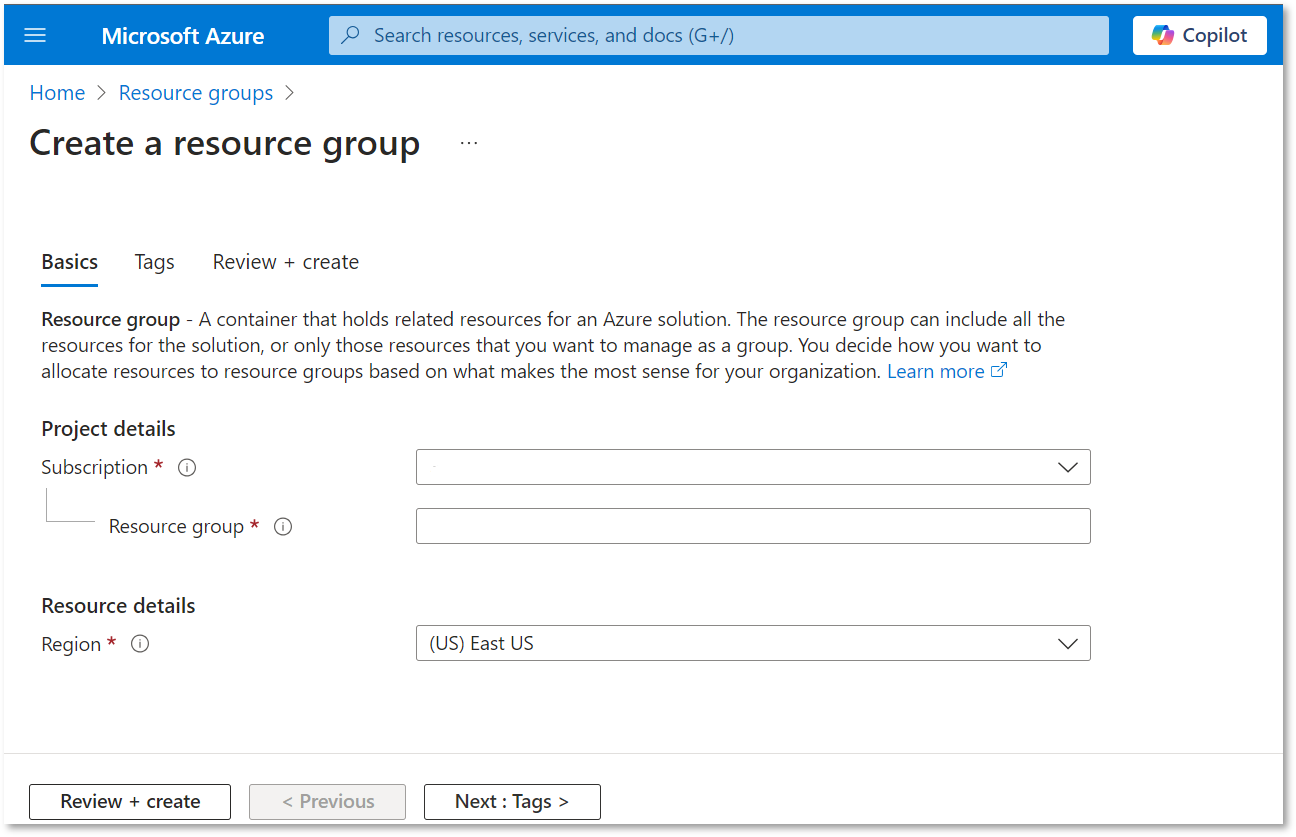Image resolution: width=1296 pixels, height=837 pixels.
Task: Open the hamburger portal menu
Action: tap(35, 35)
